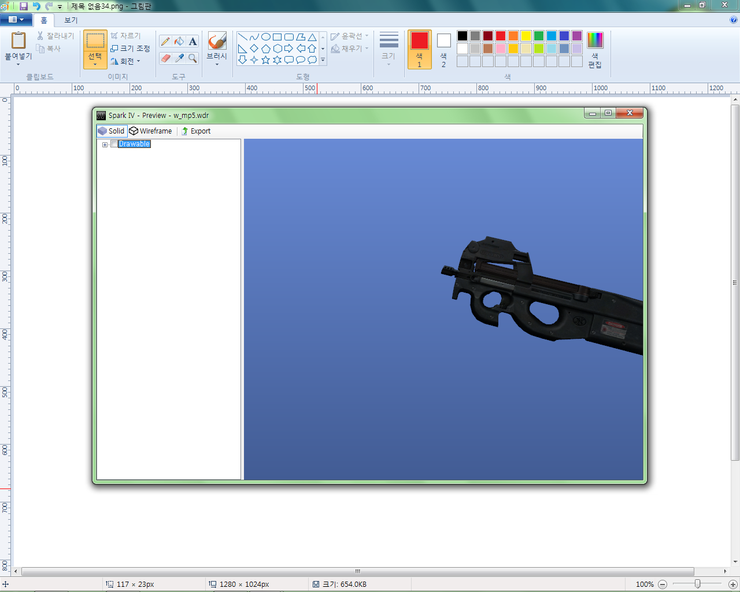Viewport: 740px width, 592px height.
Task: Click the 100% zoom level text
Action: pos(645,584)
